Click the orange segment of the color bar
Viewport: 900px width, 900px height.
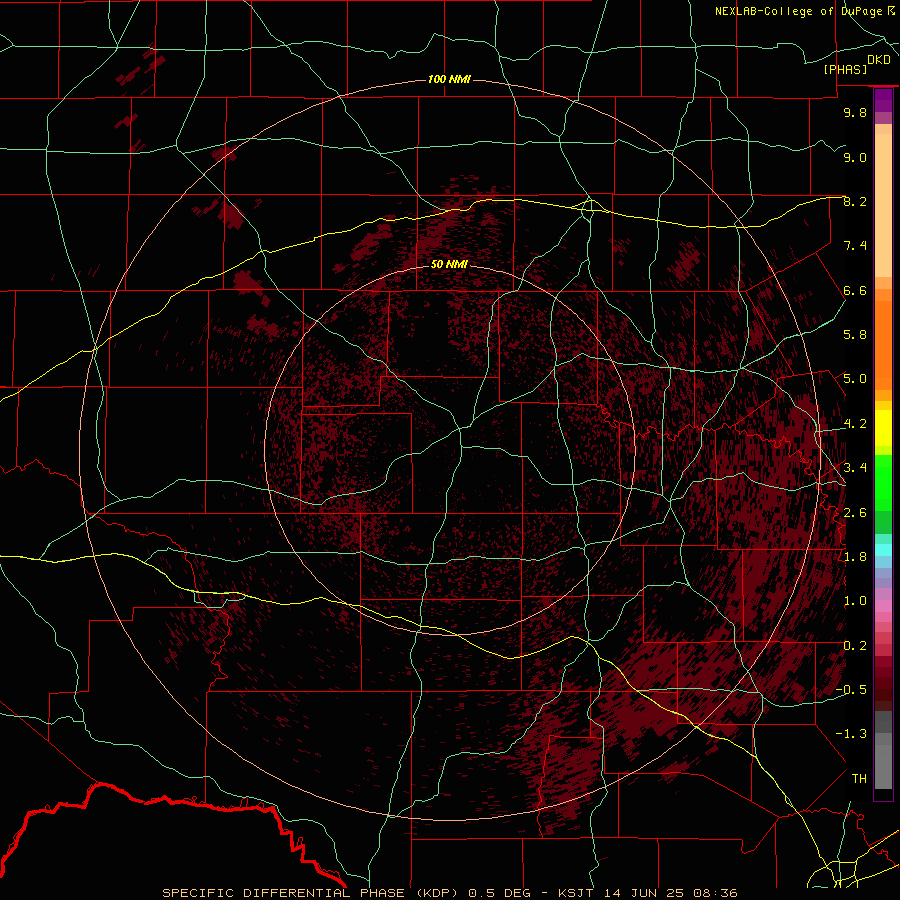coord(883,346)
